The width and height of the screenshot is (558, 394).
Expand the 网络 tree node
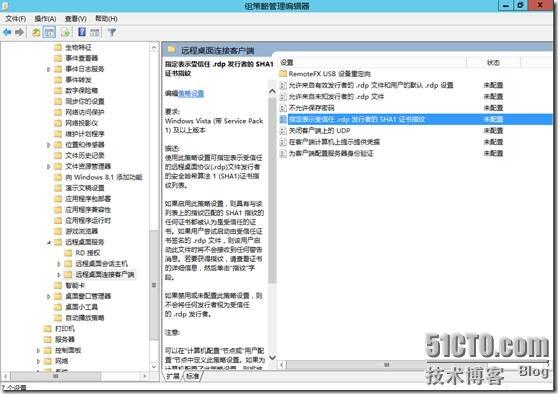(x=38, y=361)
